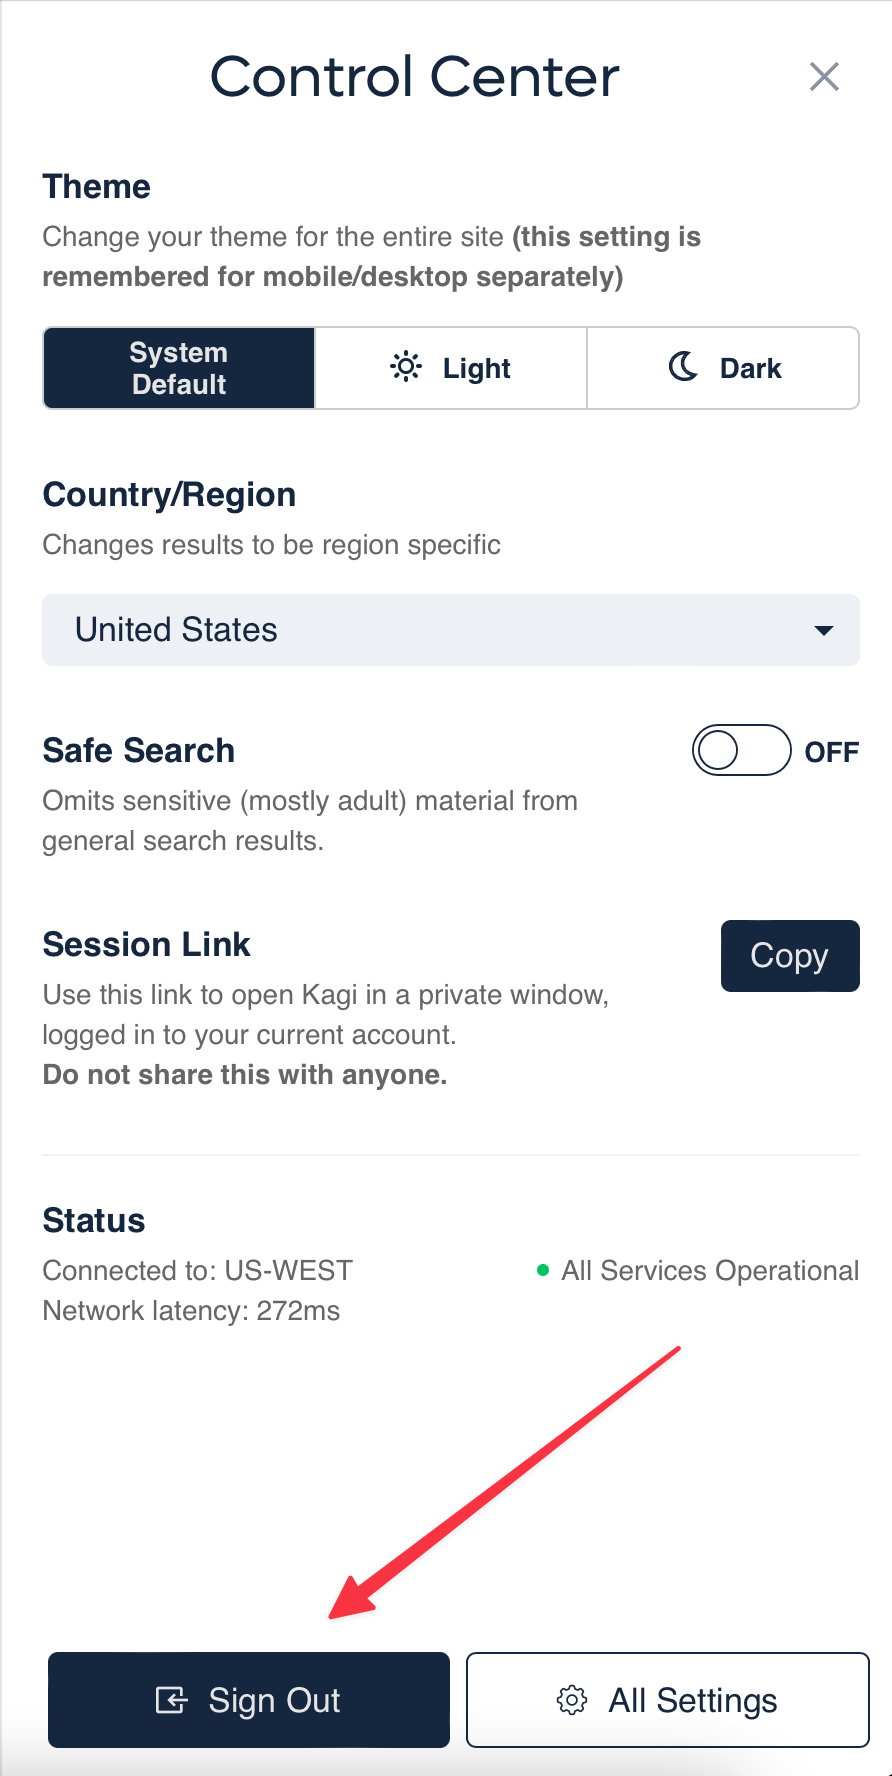Click the caret arrow in the country selector

point(823,630)
